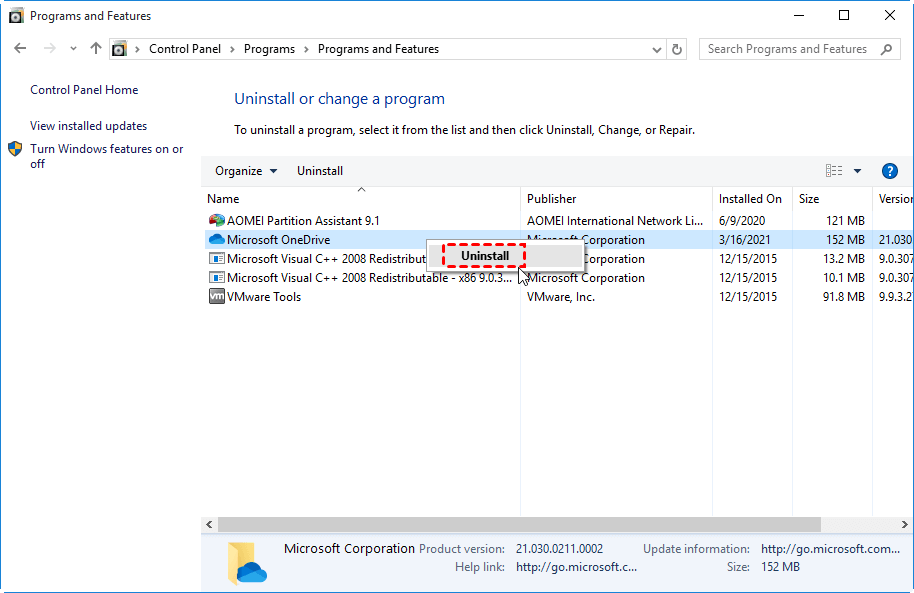Viewport: 914px width, 593px height.
Task: Click the refresh button beside address bar
Action: [x=678, y=49]
